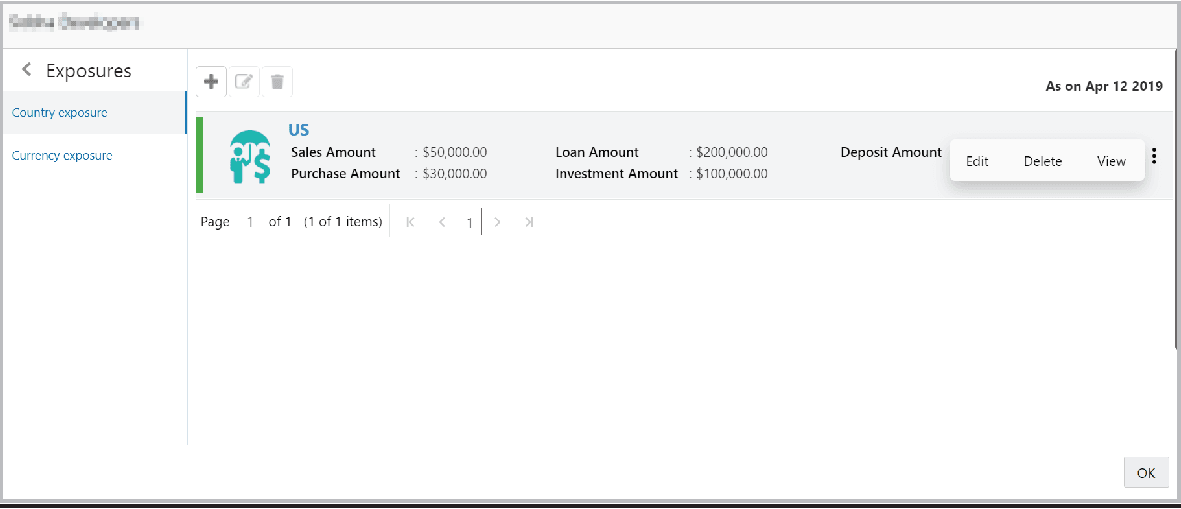Click the page number input field
This screenshot has height=509, width=1181.
point(249,222)
